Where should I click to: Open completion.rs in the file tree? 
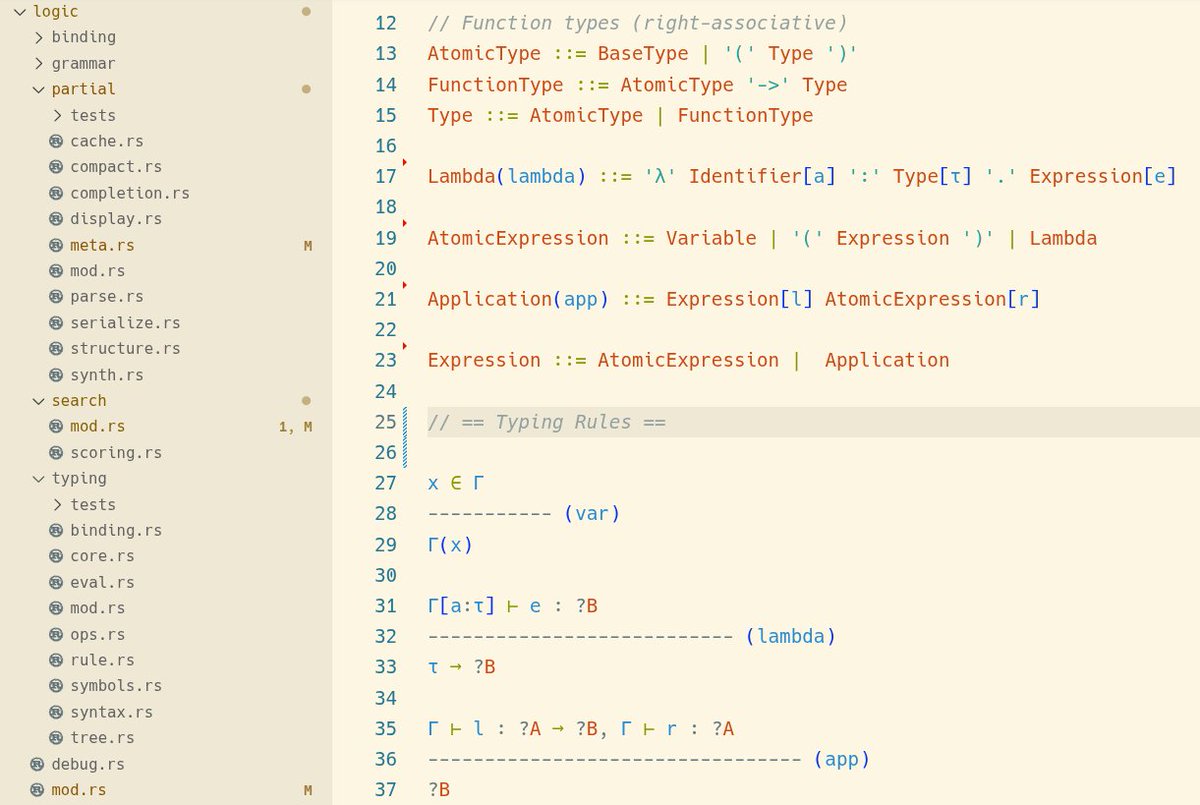pyautogui.click(x=130, y=193)
